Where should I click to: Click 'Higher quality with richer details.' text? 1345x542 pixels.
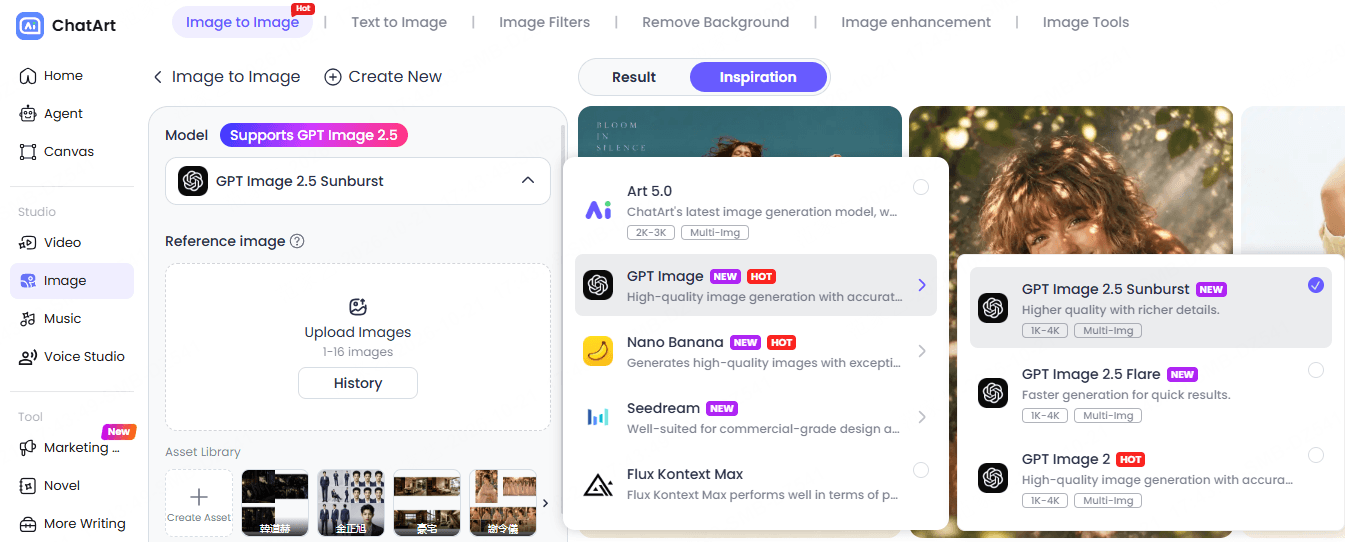click(x=1120, y=310)
